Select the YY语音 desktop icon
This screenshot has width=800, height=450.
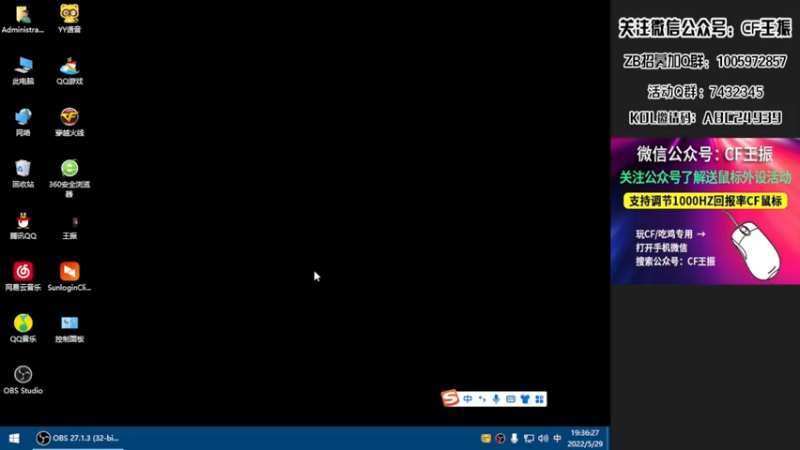click(x=69, y=19)
